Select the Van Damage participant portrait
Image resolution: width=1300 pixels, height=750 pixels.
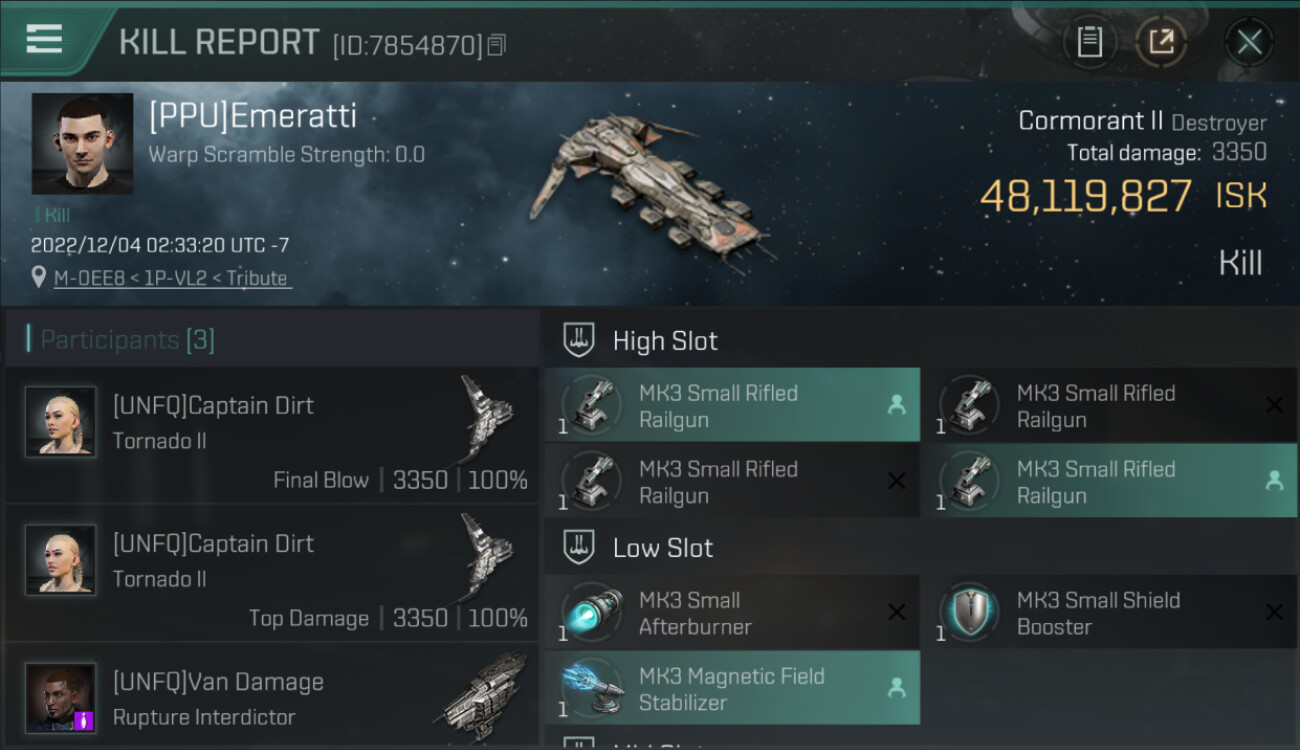point(61,697)
